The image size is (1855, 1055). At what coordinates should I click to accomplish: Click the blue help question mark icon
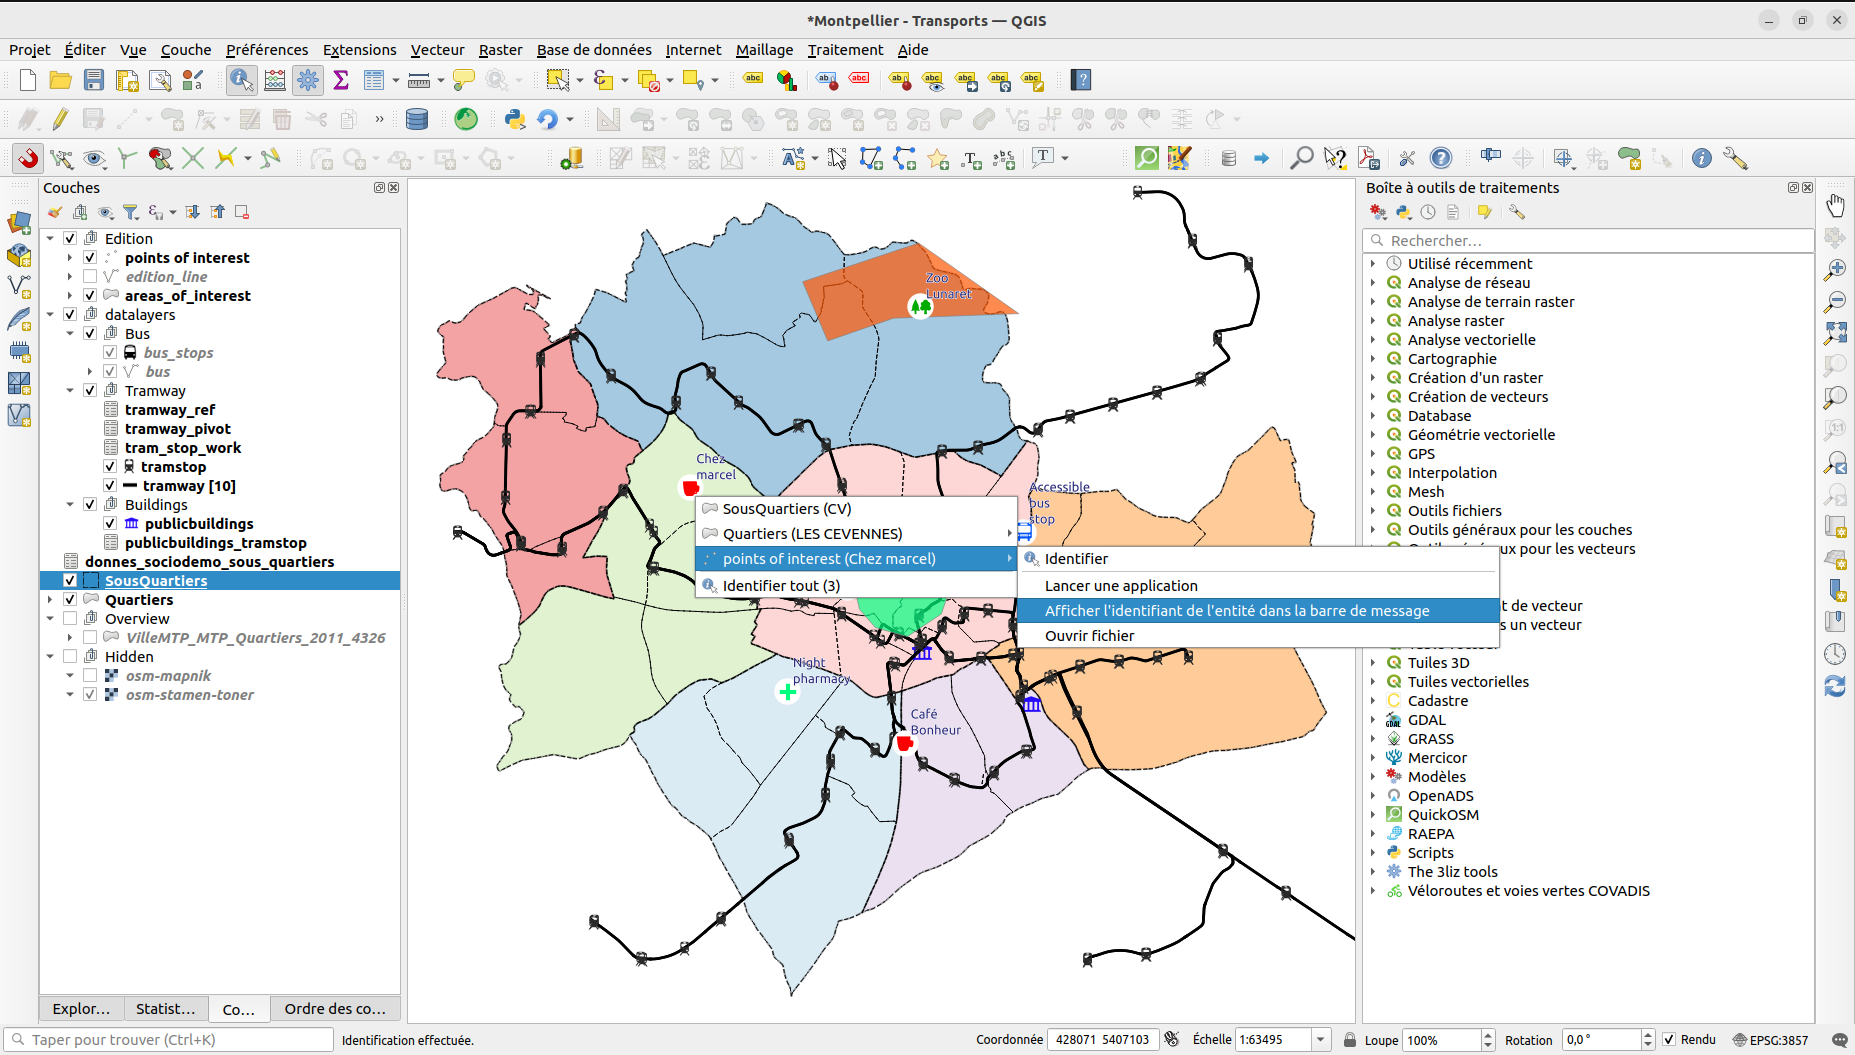pos(1441,158)
